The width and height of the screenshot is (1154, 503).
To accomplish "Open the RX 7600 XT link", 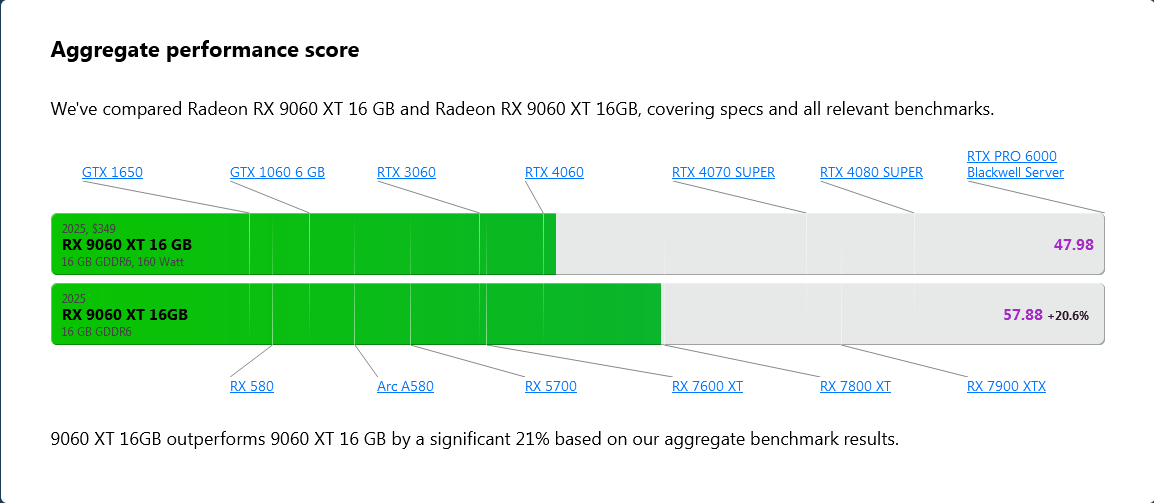I will 707,387.
